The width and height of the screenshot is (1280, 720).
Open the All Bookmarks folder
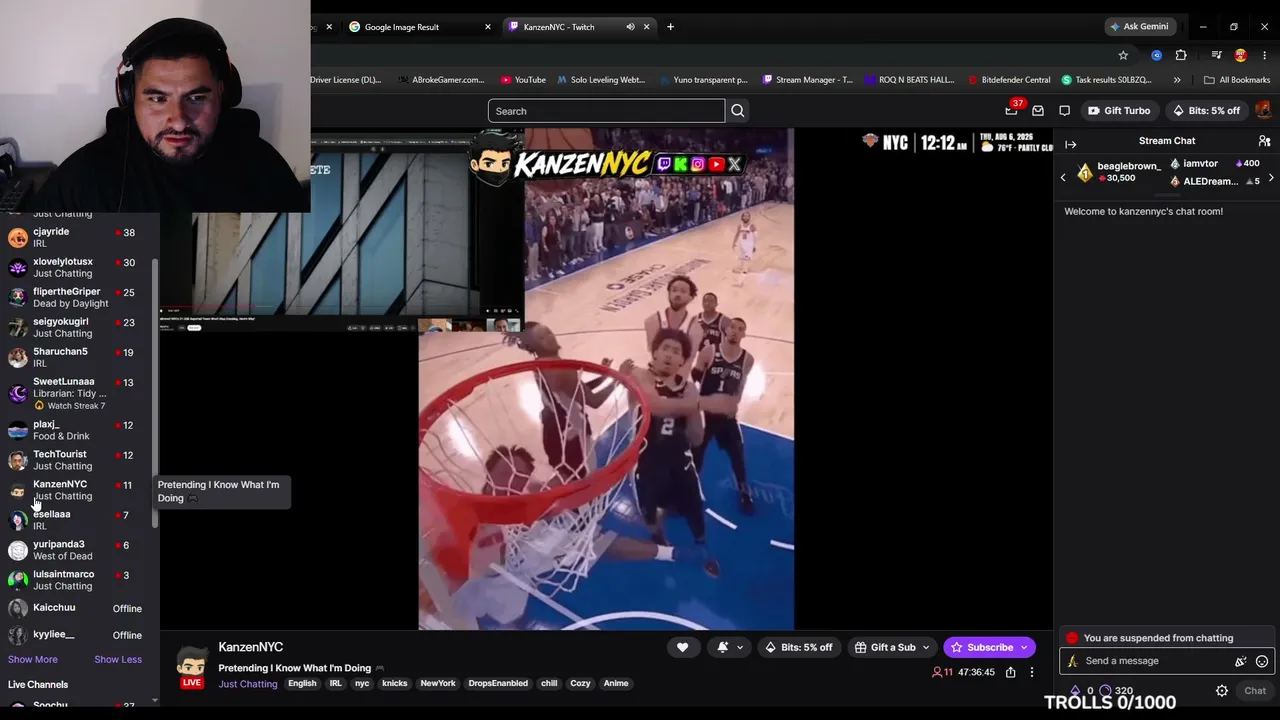pyautogui.click(x=1237, y=80)
